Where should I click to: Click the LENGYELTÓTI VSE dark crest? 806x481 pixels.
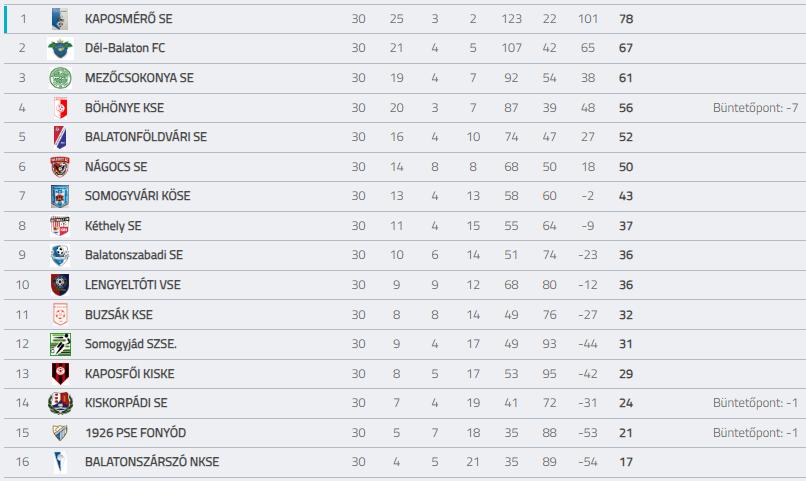pos(60,285)
